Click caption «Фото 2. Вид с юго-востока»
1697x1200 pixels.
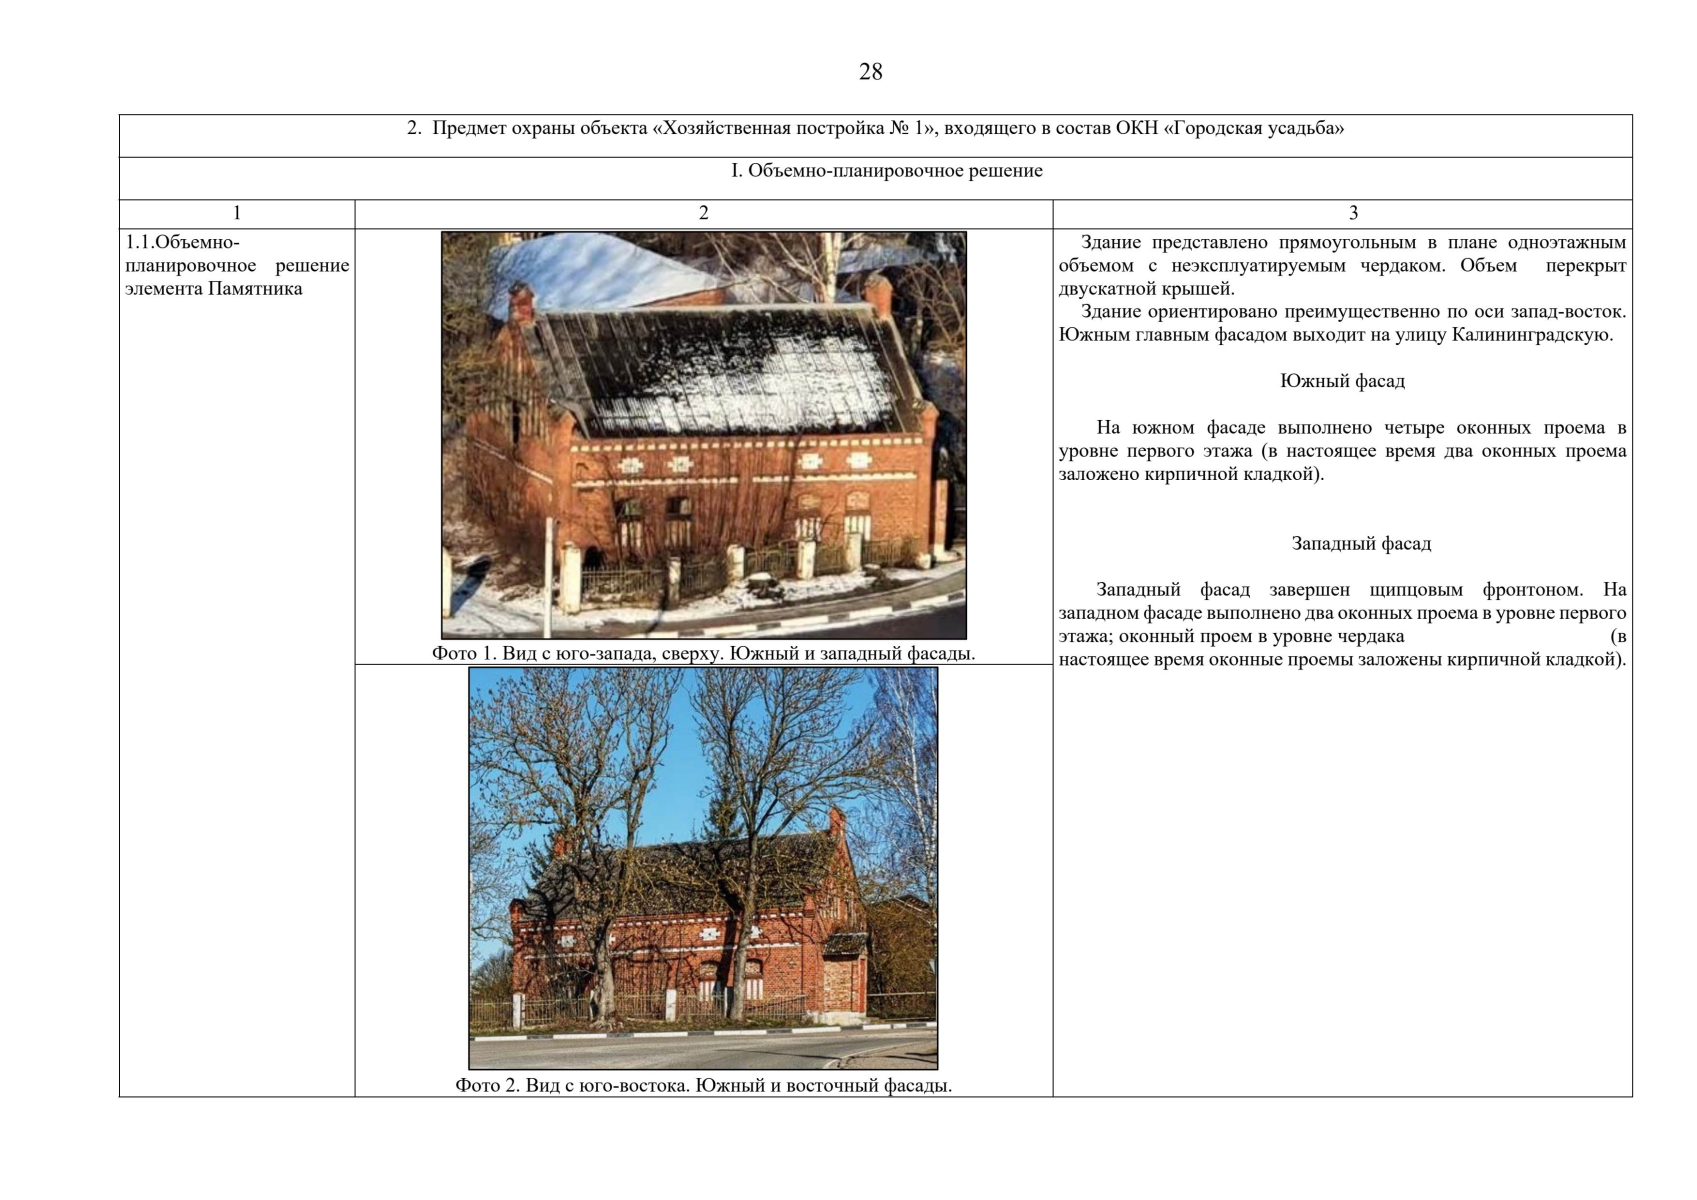(x=571, y=1086)
